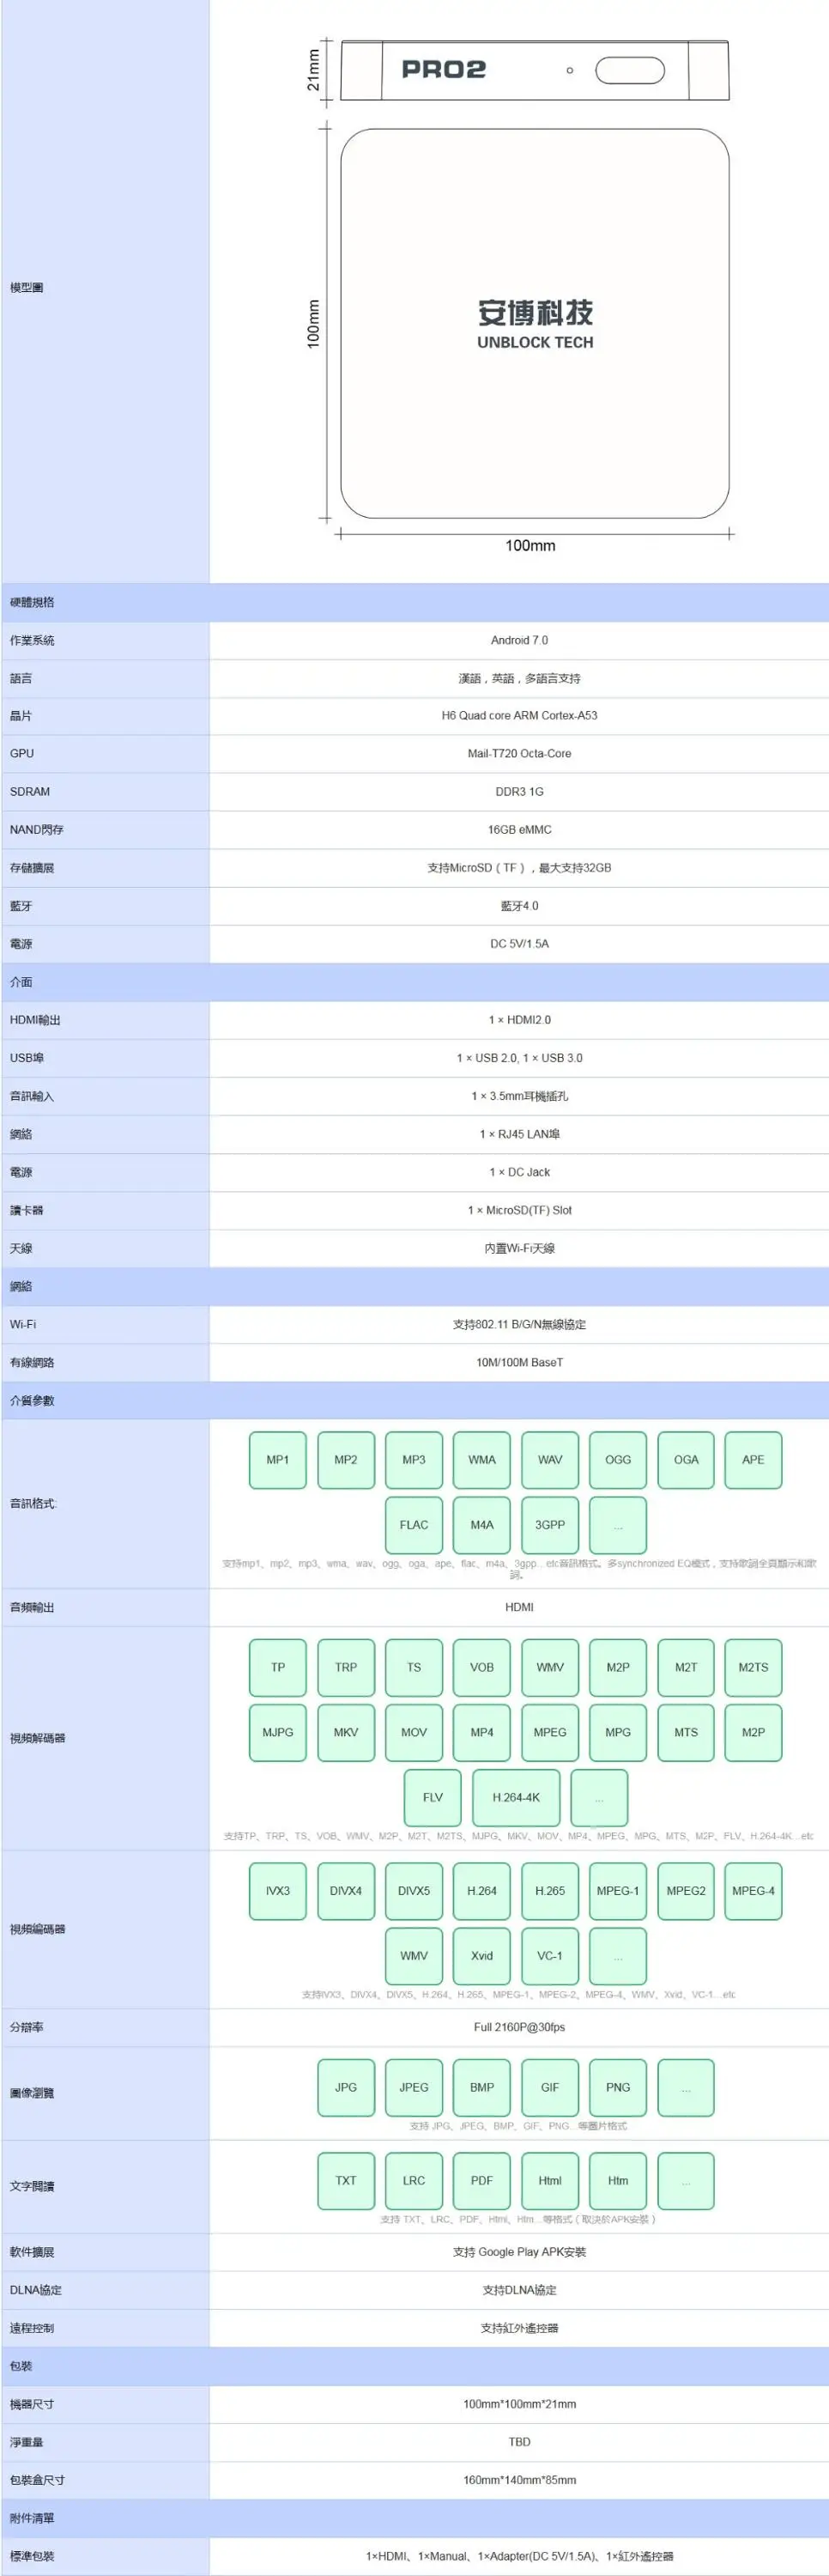
Task: Click the OGG format tile
Action: tap(617, 1460)
